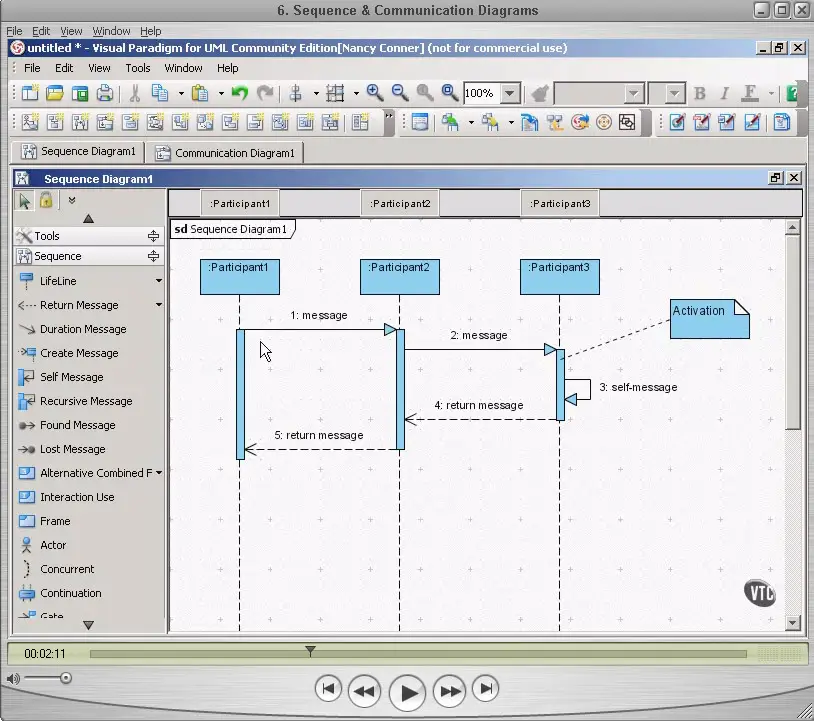Screen dimensions: 814x721
Task: Click the palette scroll-up triangle
Action: point(88,219)
